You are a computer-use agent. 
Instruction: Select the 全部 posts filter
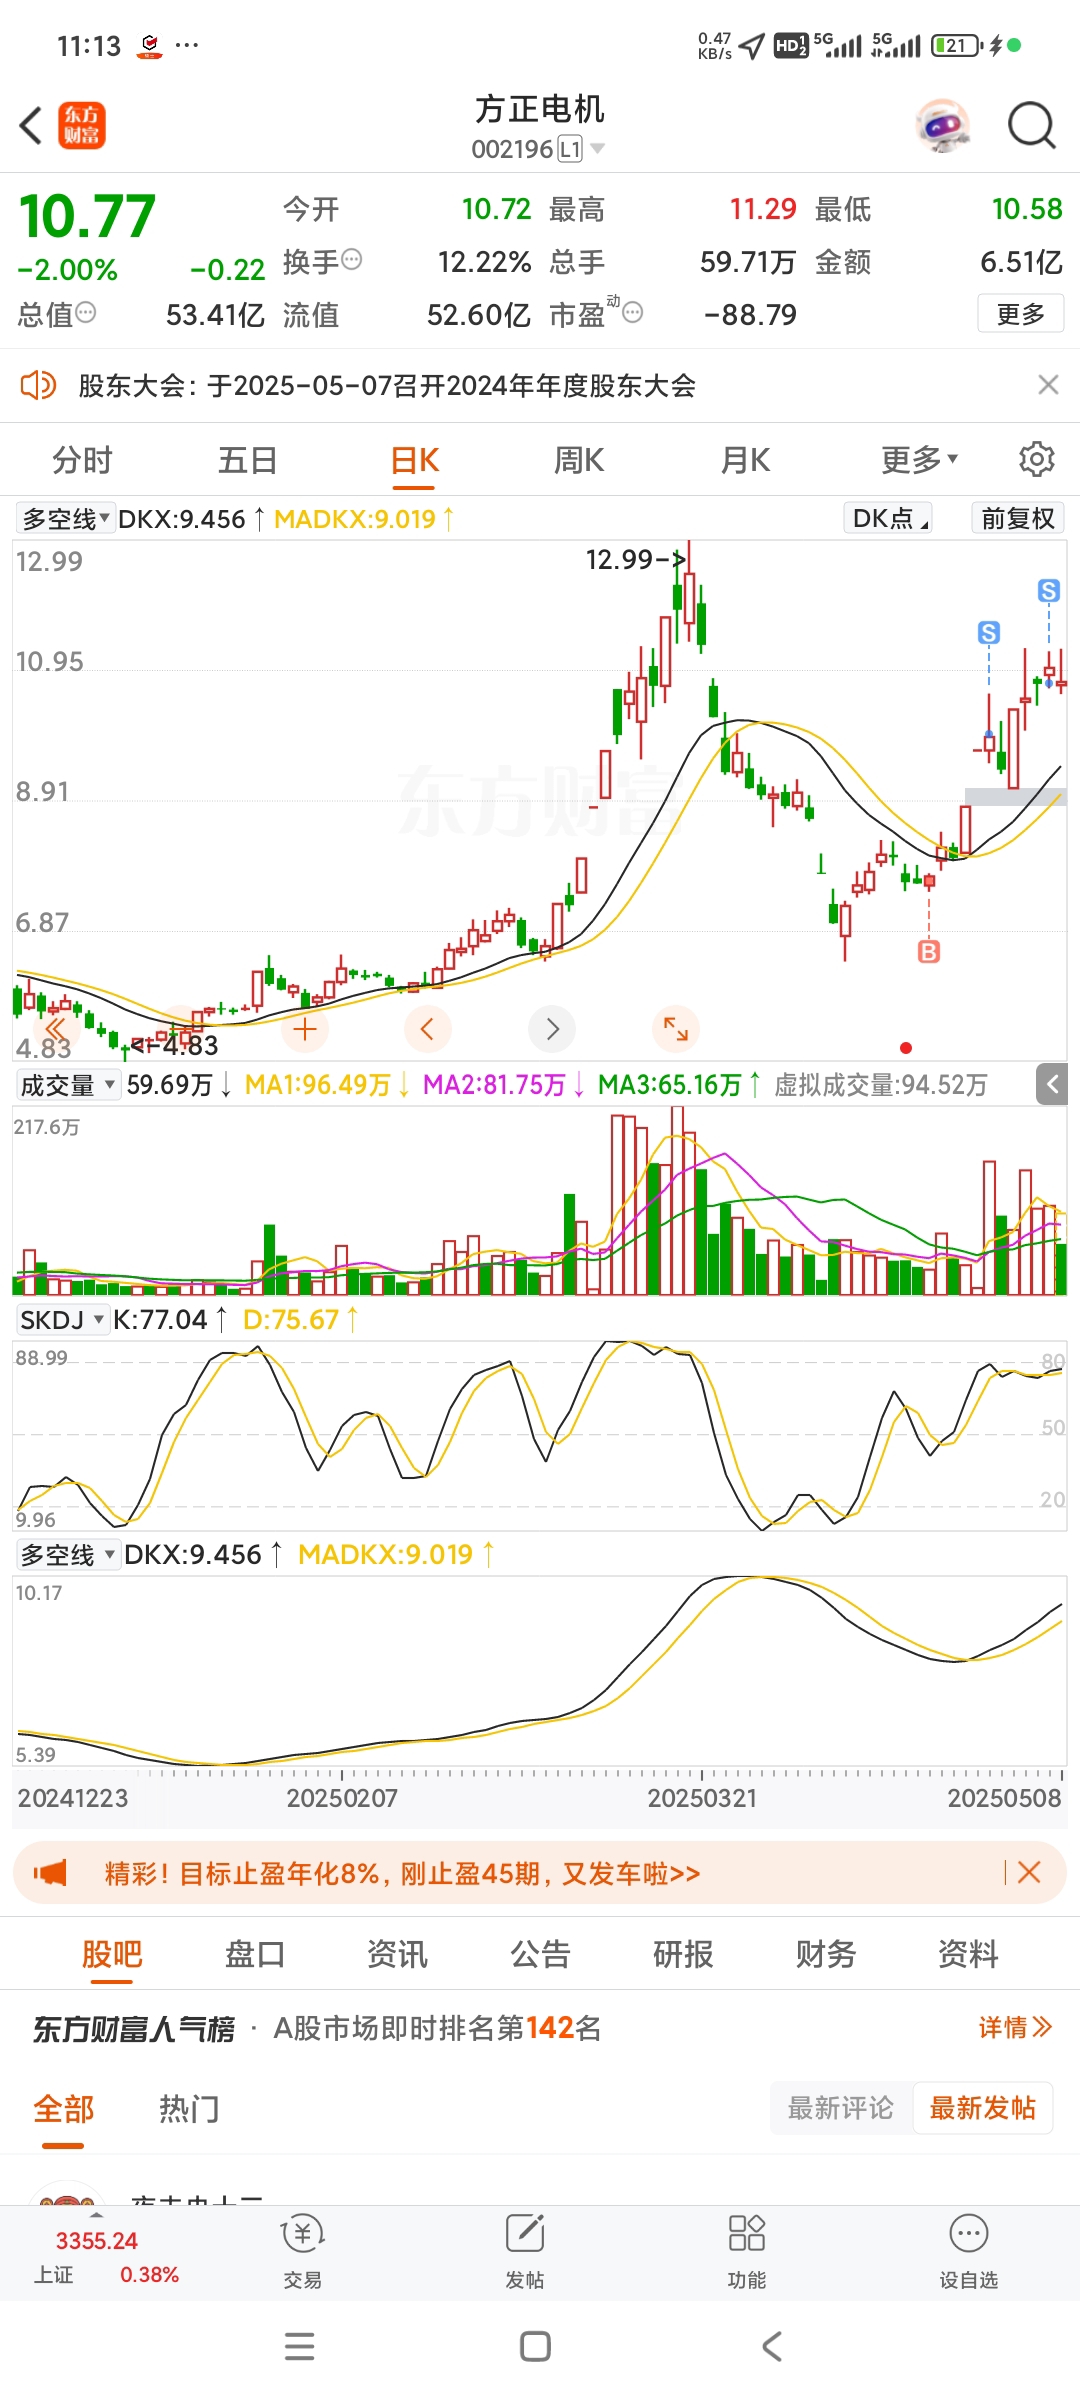(63, 2109)
